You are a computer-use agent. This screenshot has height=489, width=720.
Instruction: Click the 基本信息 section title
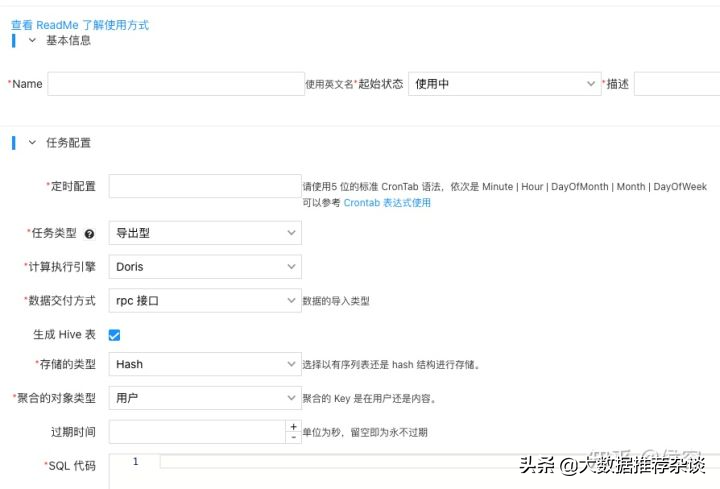click(x=68, y=40)
